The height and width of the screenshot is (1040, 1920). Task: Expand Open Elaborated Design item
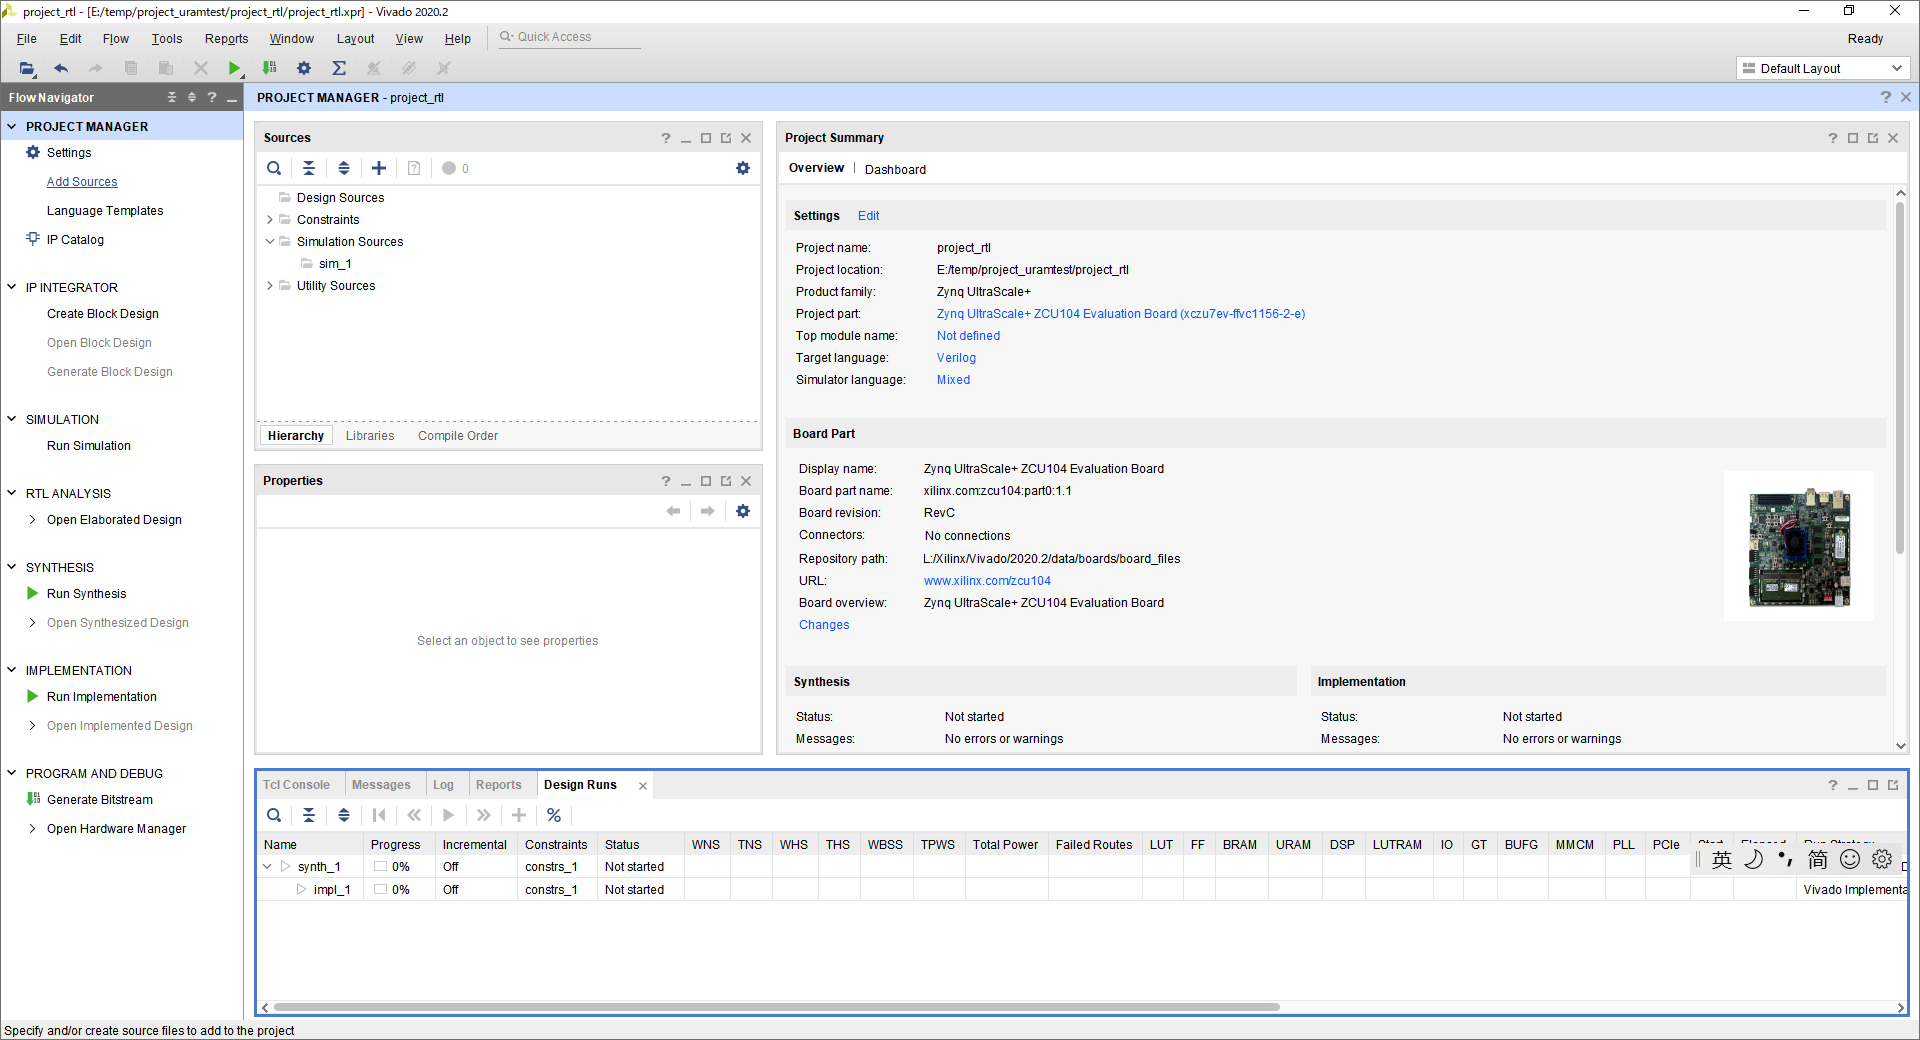(x=33, y=520)
